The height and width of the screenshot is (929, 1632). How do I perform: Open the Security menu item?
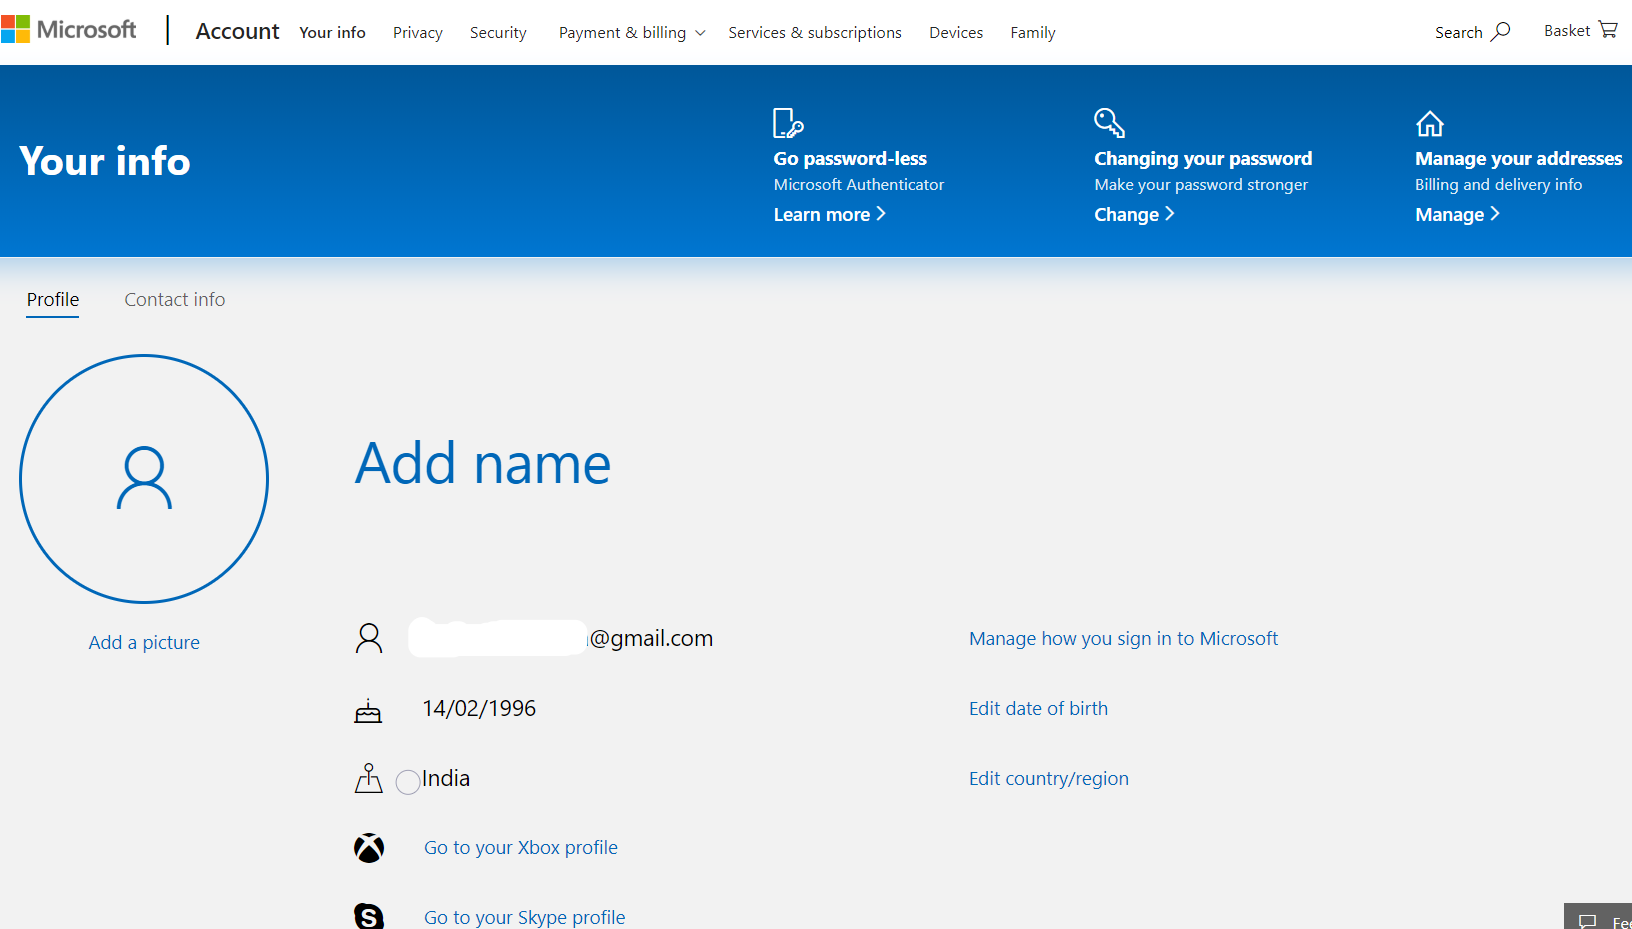(x=498, y=33)
